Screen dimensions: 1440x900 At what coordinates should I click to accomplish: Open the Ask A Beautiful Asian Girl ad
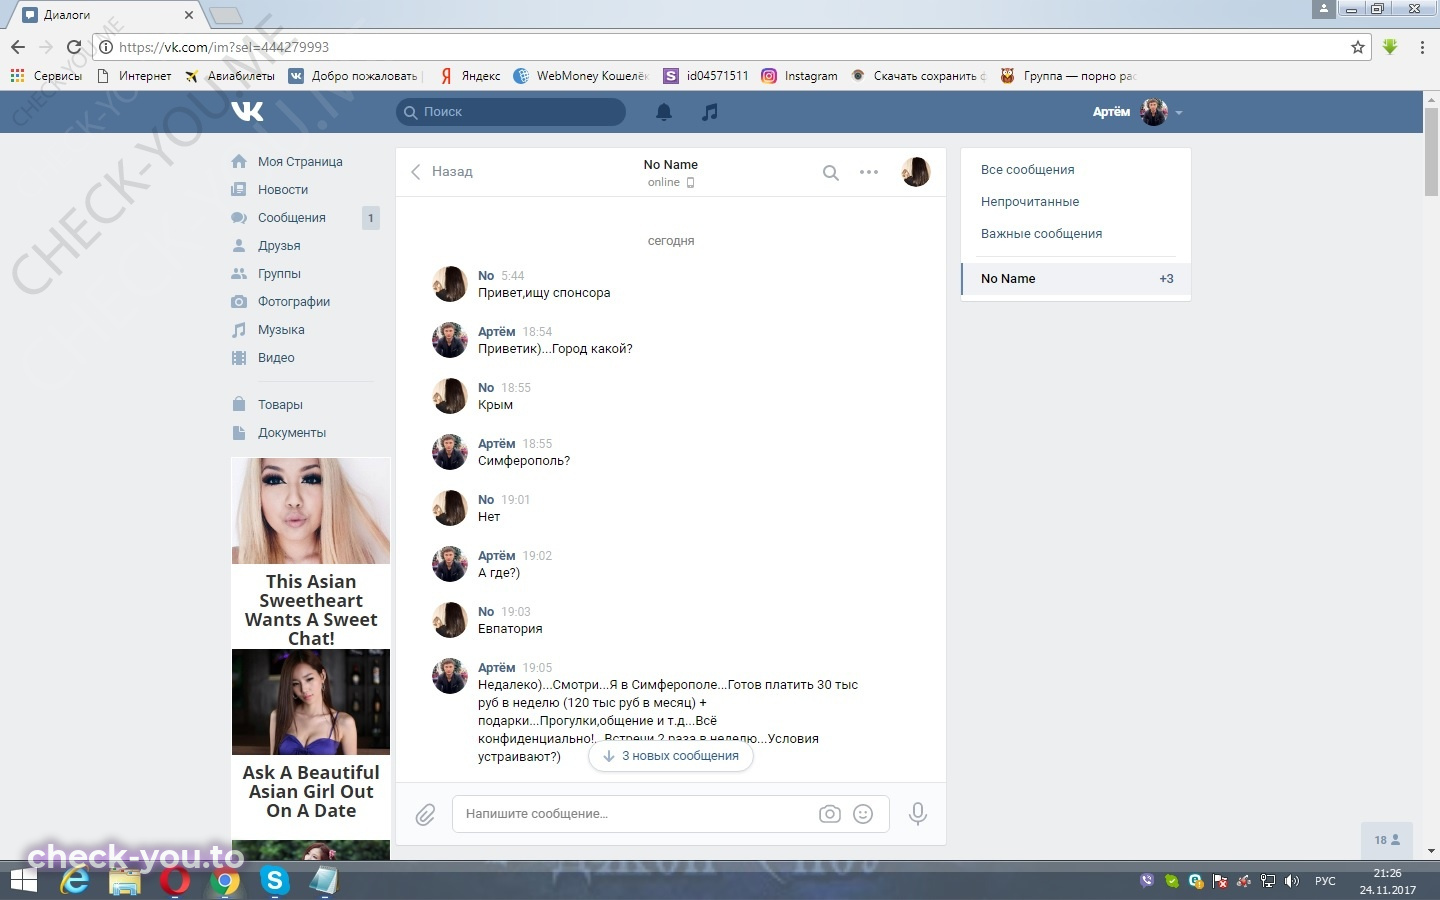coord(311,735)
